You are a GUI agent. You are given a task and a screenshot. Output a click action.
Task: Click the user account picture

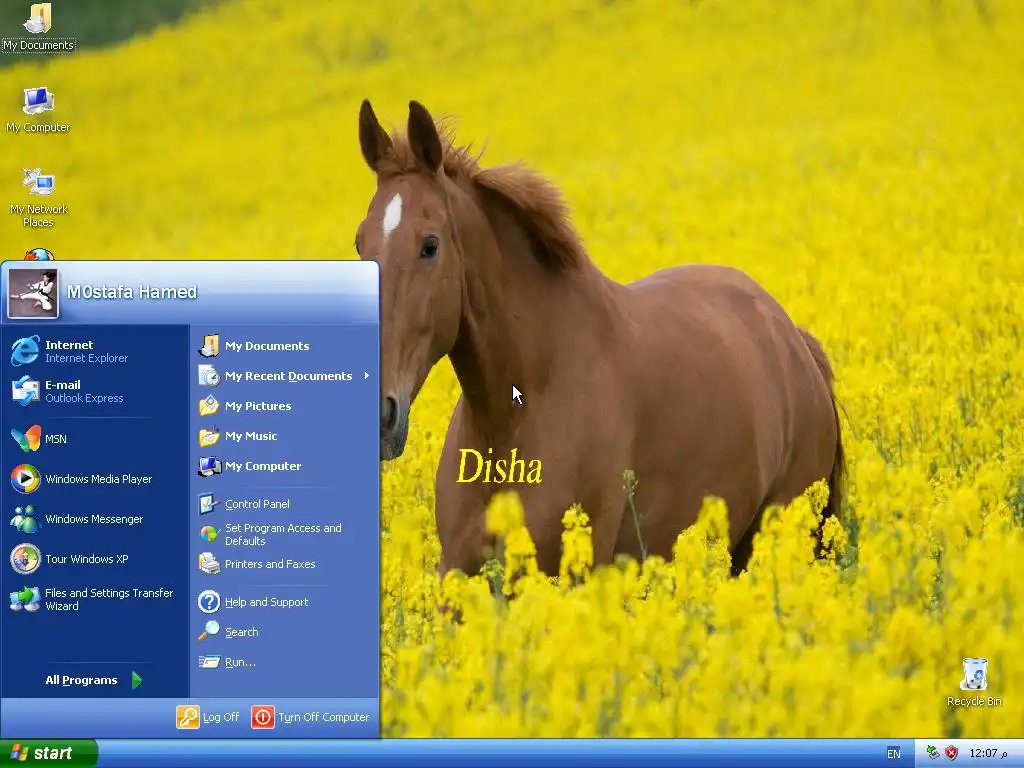click(x=33, y=293)
